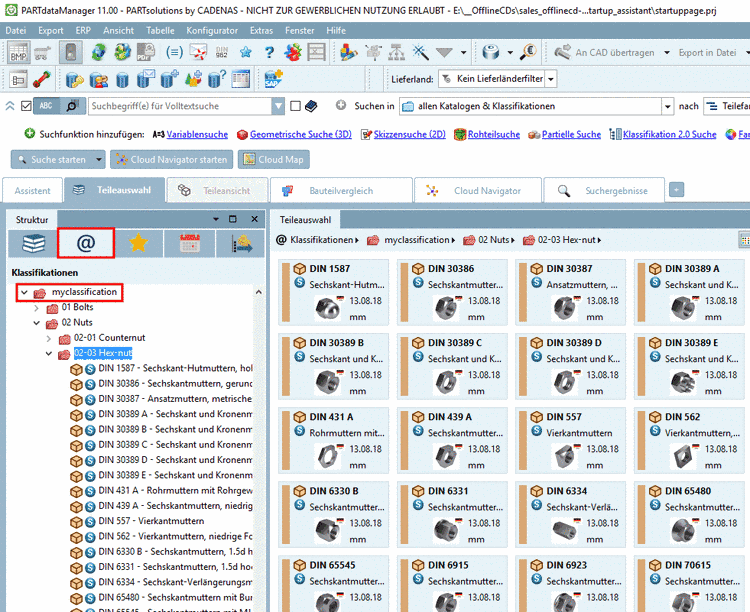Click the database with key icon
750x612 pixels.
click(74, 79)
